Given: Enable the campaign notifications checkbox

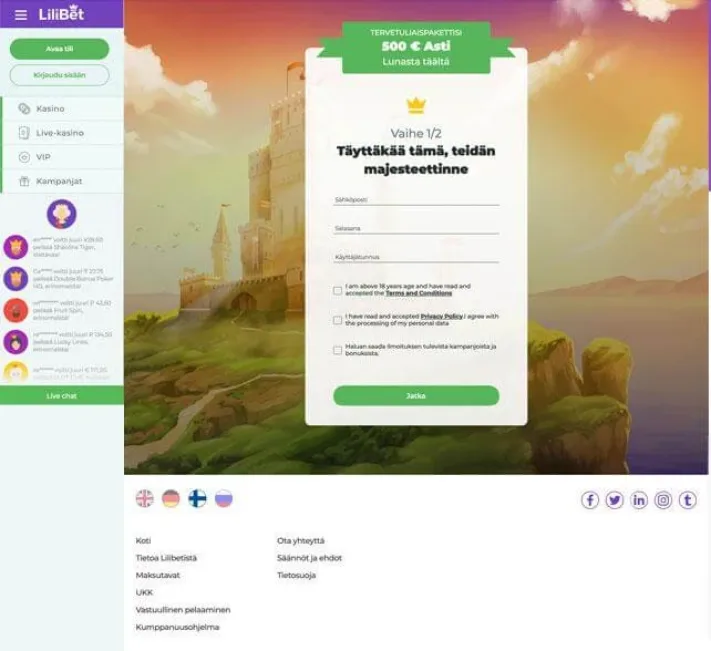Looking at the screenshot, I should pos(337,350).
